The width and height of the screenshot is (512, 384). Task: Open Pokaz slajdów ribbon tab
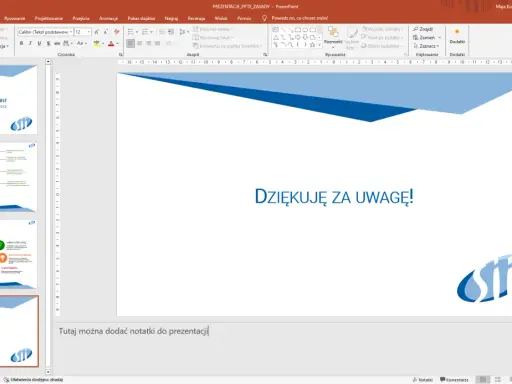click(141, 18)
